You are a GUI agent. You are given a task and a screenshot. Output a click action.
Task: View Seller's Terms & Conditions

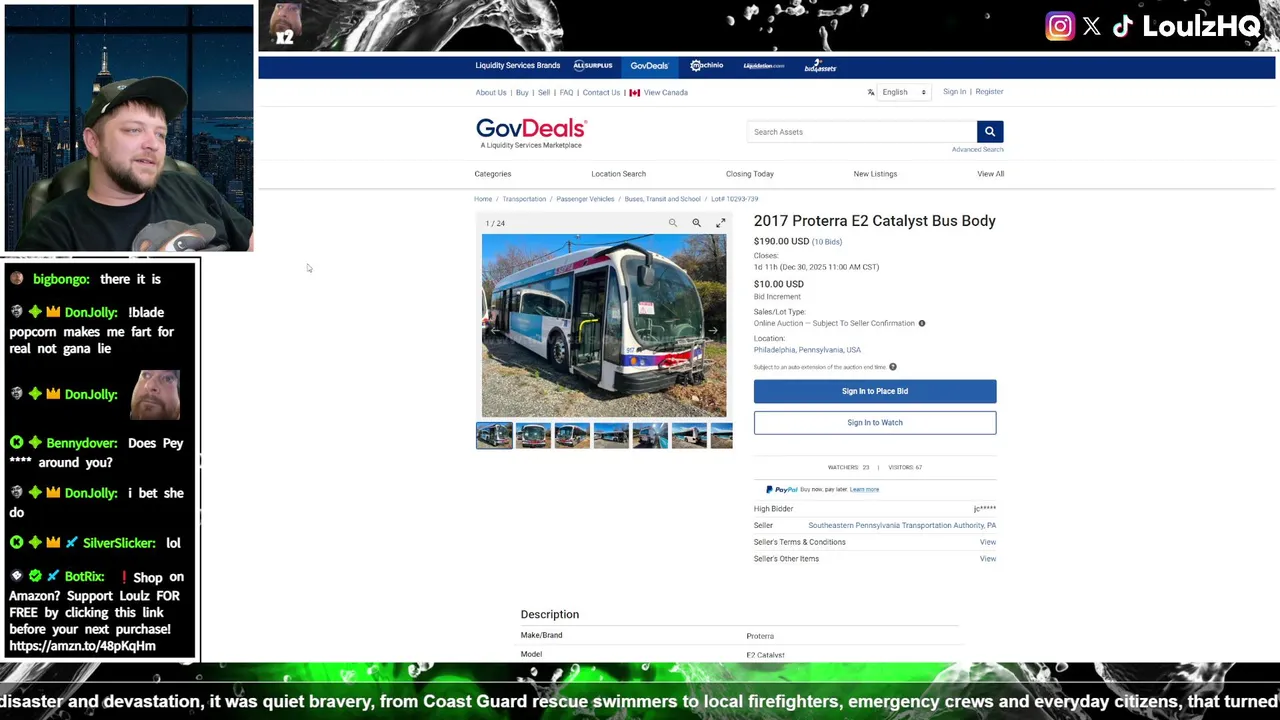(988, 542)
